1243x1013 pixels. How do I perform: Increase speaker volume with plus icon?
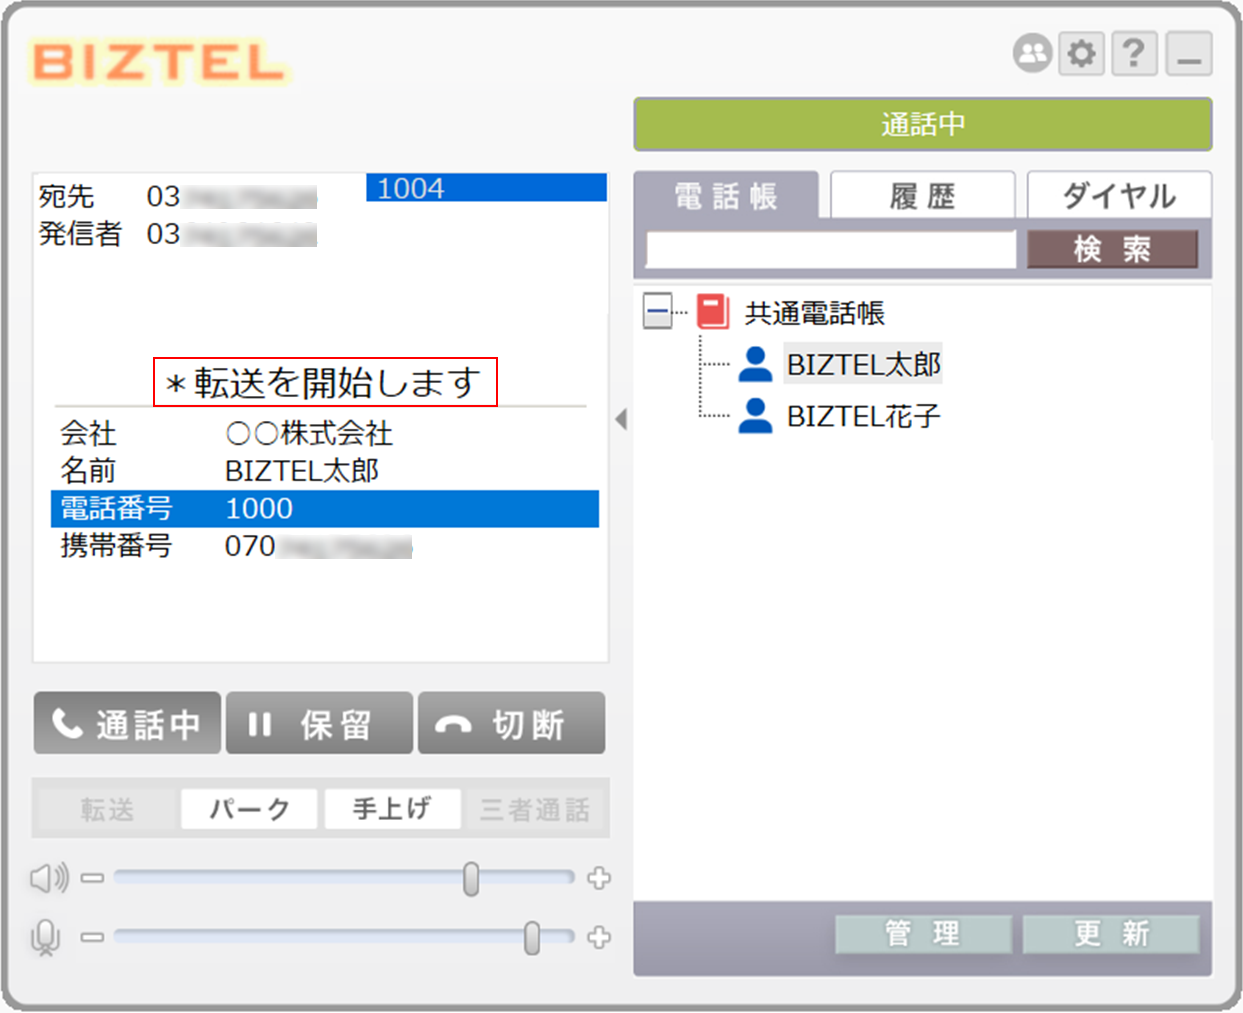pos(599,878)
